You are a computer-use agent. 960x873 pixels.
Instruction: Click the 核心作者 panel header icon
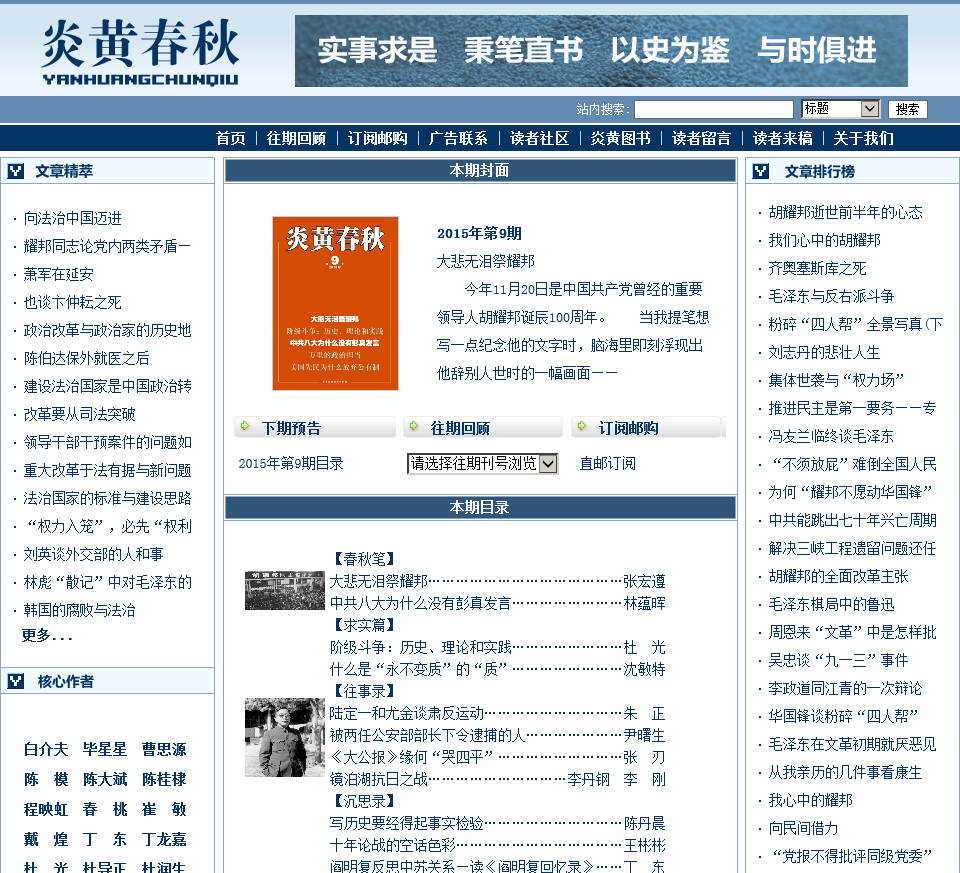15,681
